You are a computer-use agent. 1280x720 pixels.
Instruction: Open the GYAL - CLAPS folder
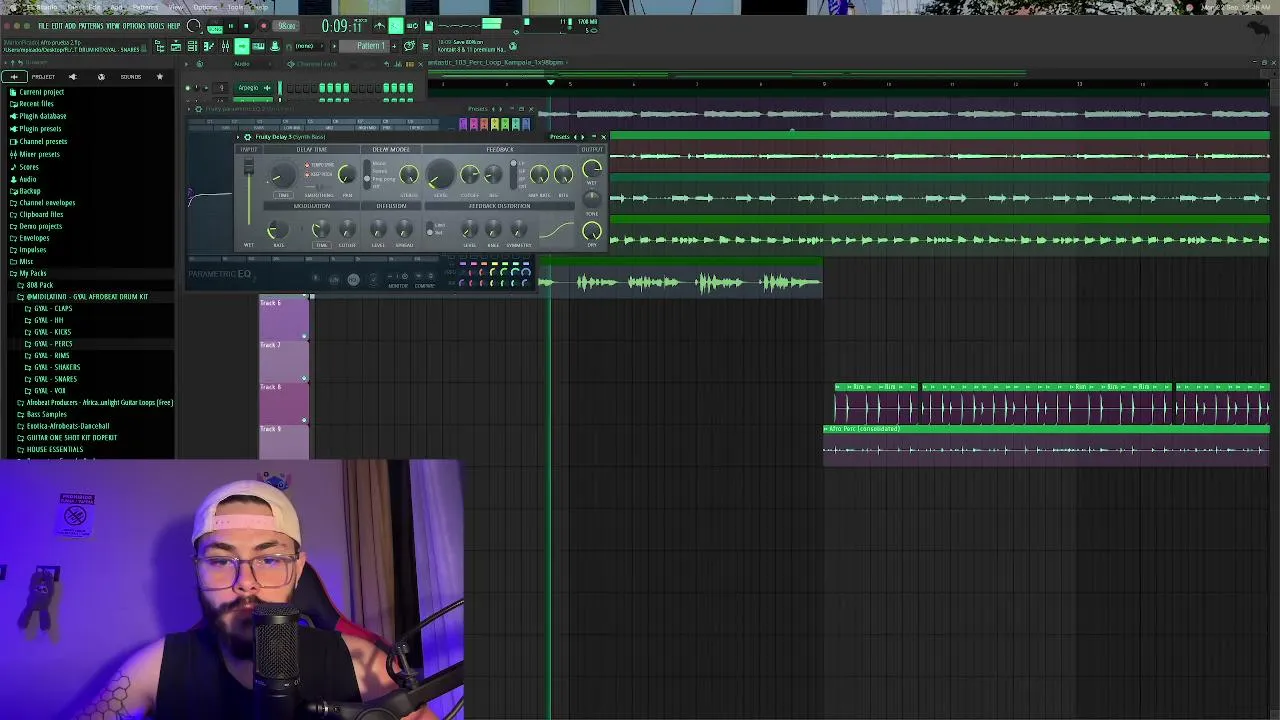pyautogui.click(x=53, y=309)
